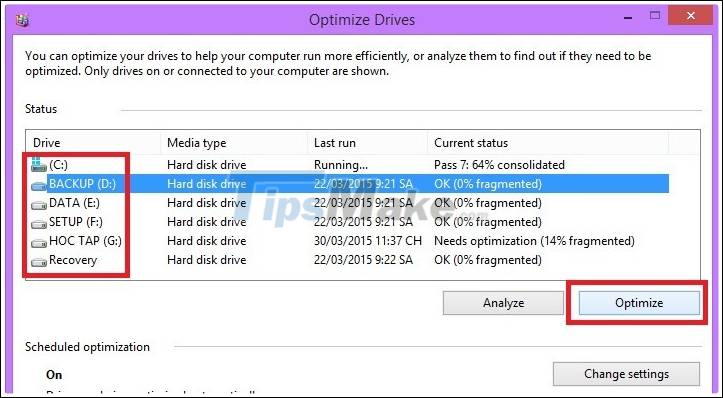Click the BACKUP (D:) drive icon
This screenshot has width=723, height=398.
[39, 185]
